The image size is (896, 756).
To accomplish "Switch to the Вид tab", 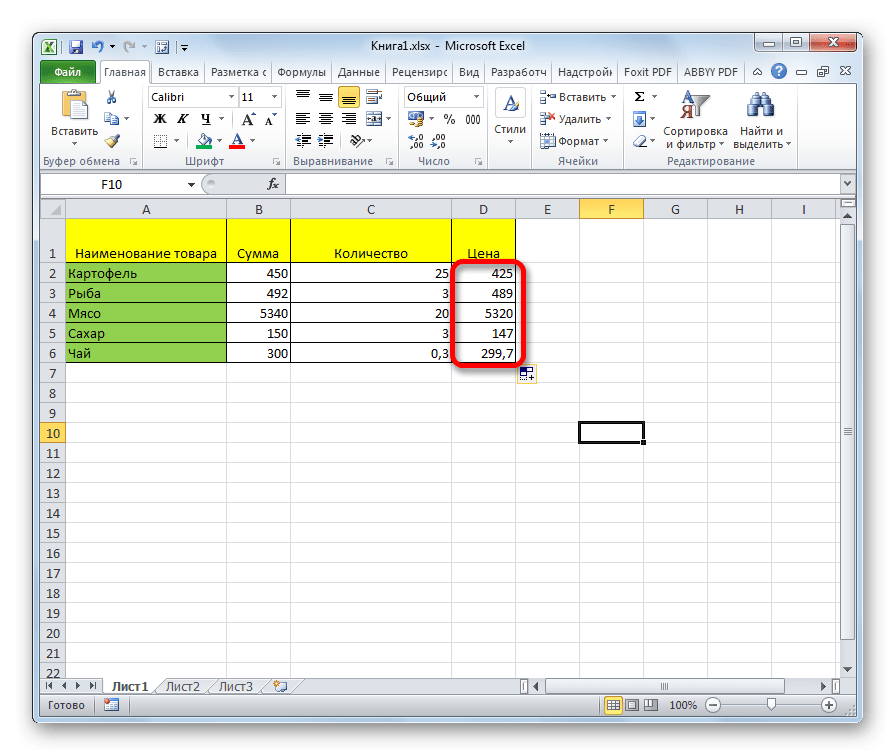I will pyautogui.click(x=469, y=72).
